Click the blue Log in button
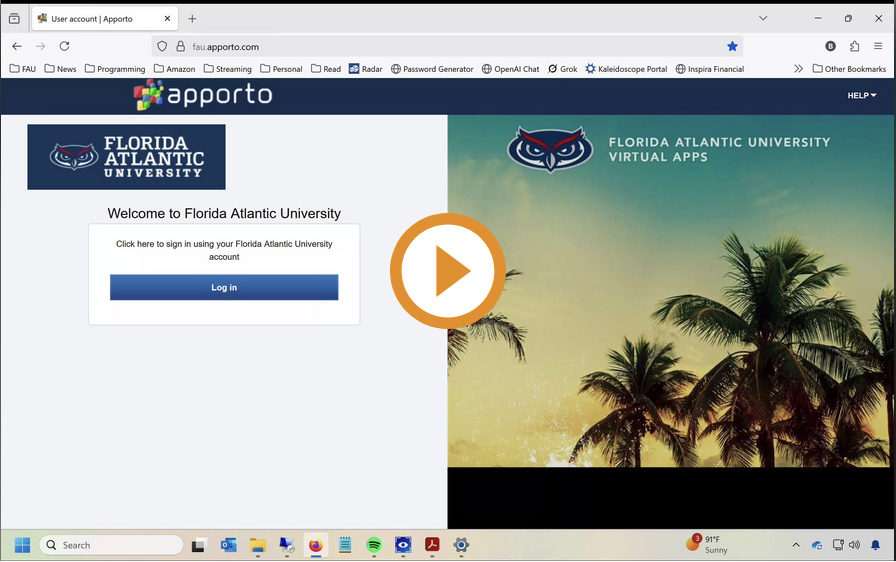896x562 pixels. (224, 287)
